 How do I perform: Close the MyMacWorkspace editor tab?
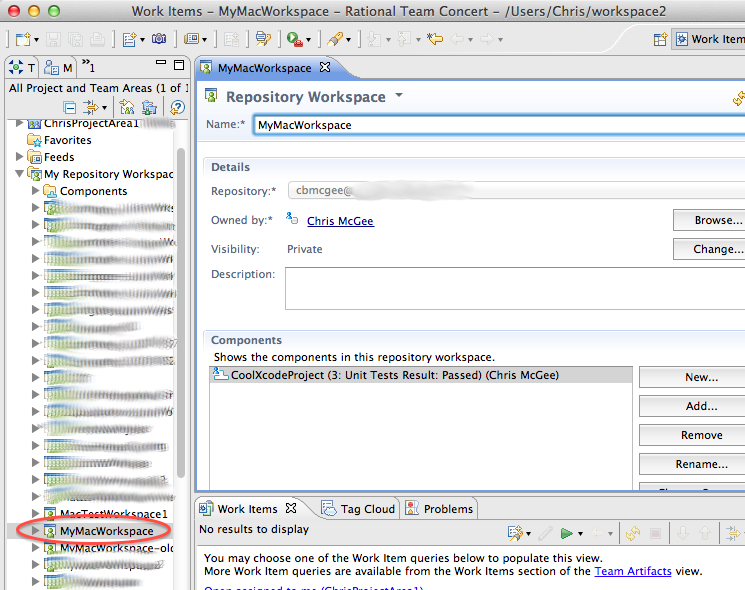(x=325, y=67)
